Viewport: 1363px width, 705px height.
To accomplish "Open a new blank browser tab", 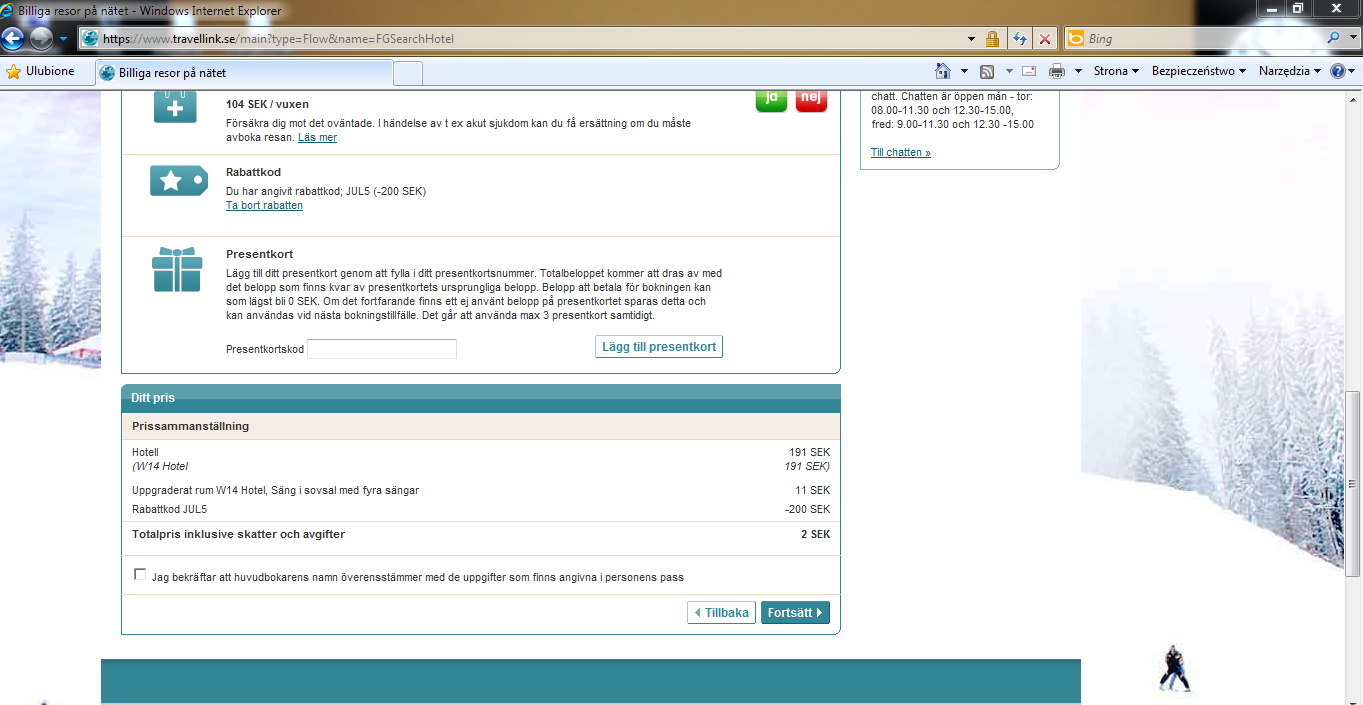I will click(408, 73).
